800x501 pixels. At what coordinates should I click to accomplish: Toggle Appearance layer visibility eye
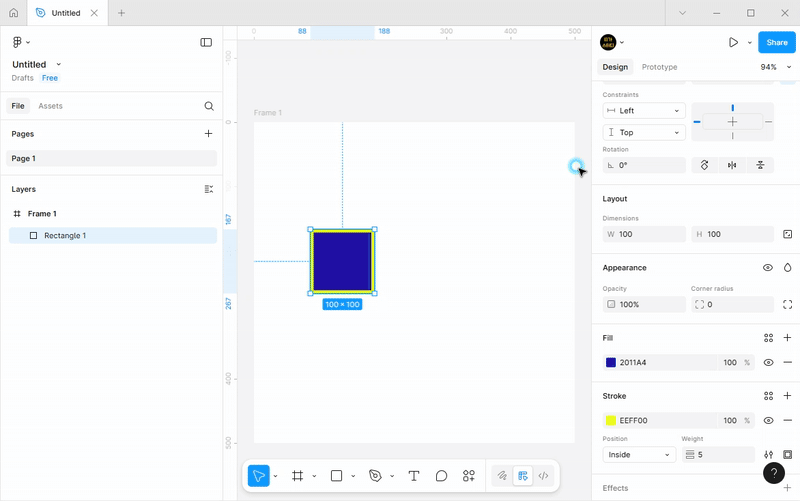[x=768, y=268]
